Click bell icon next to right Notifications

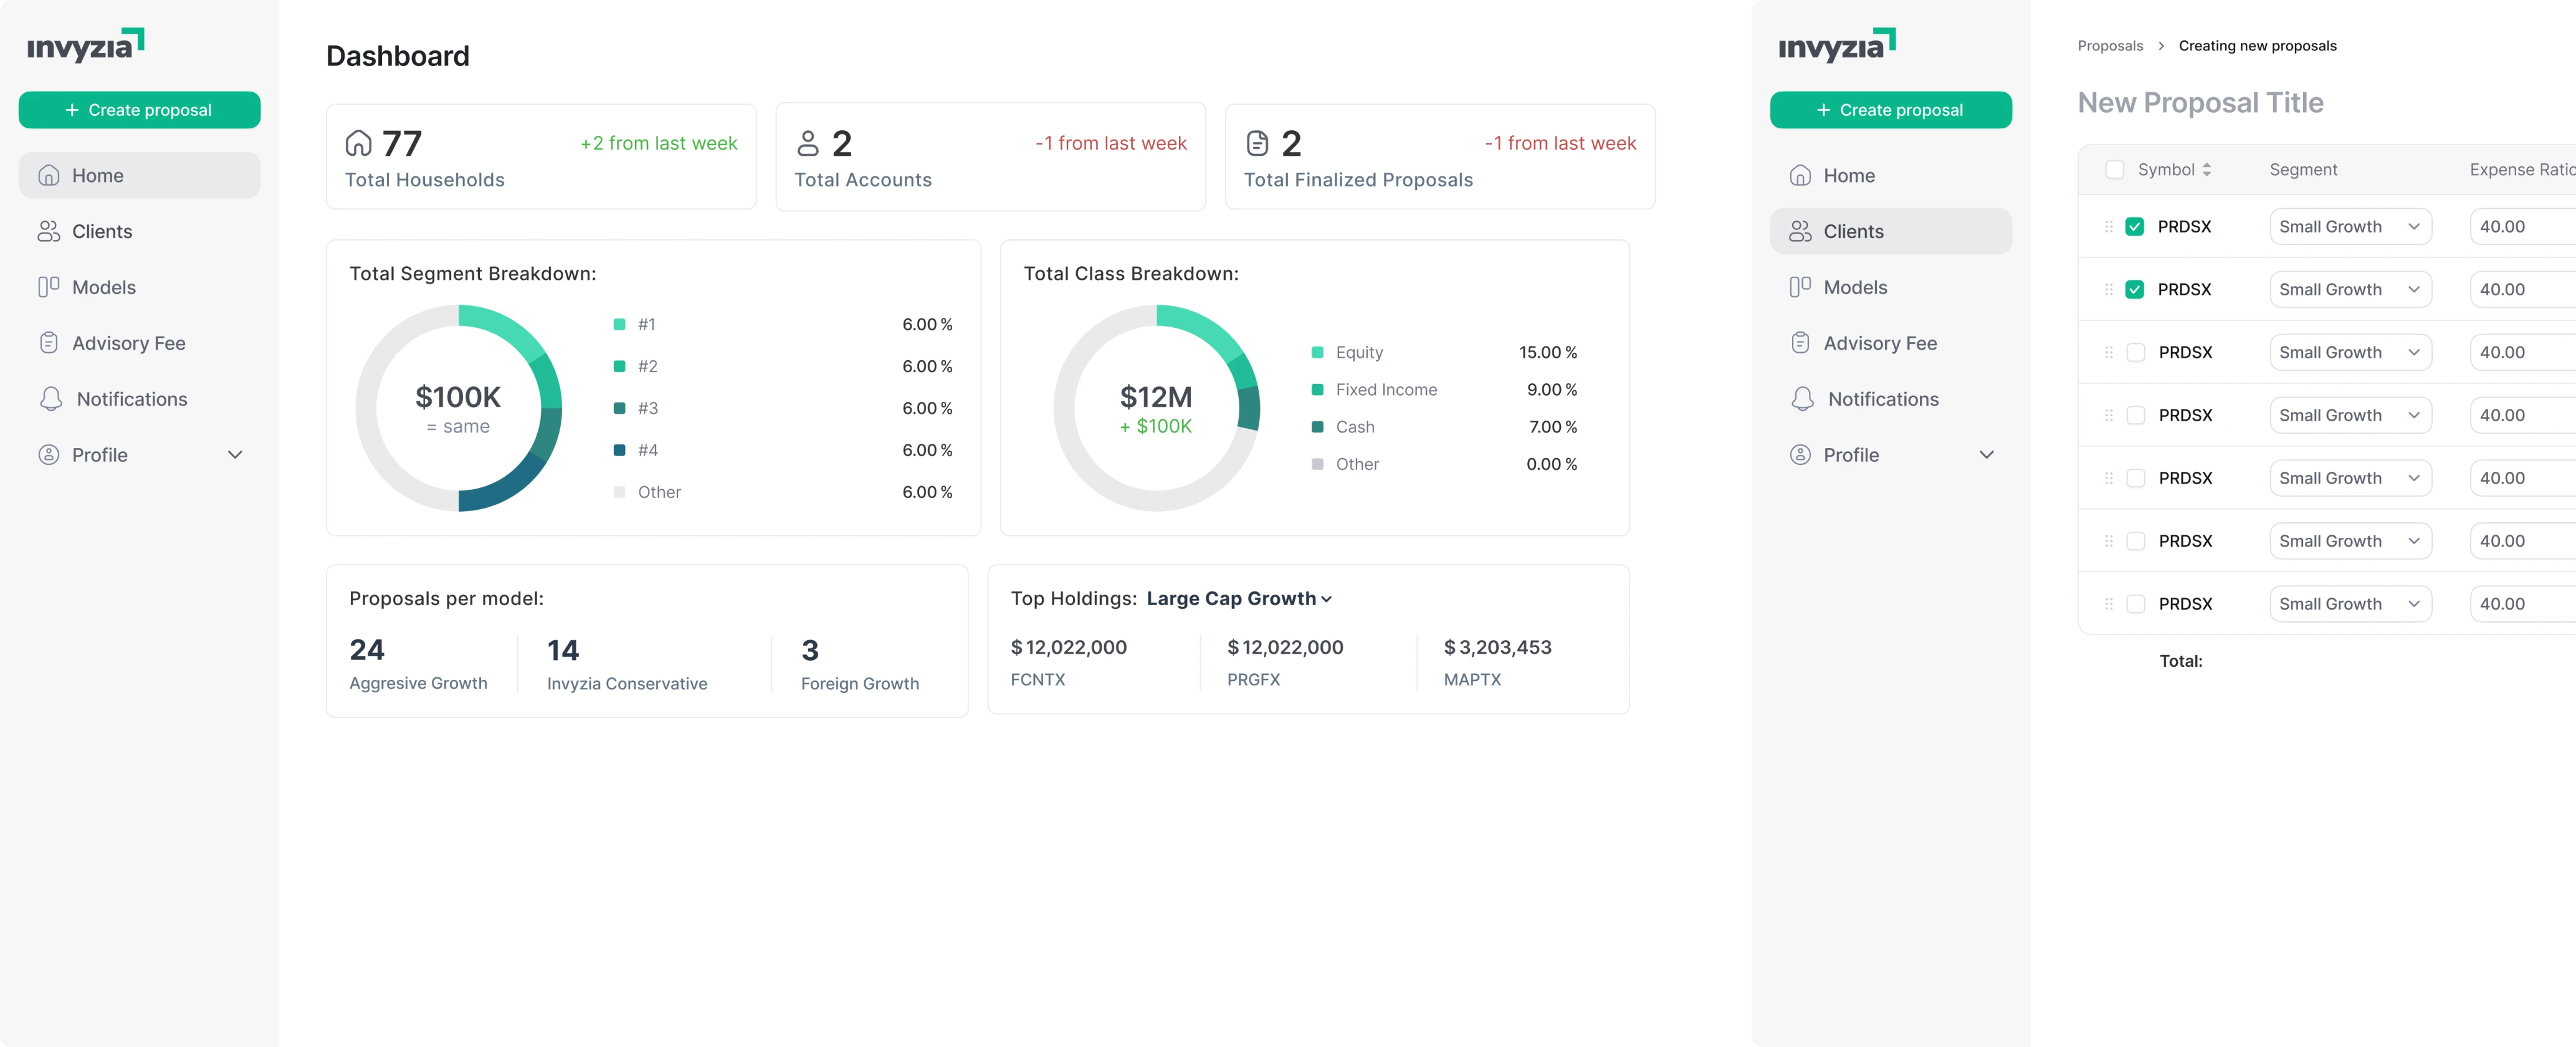1802,399
